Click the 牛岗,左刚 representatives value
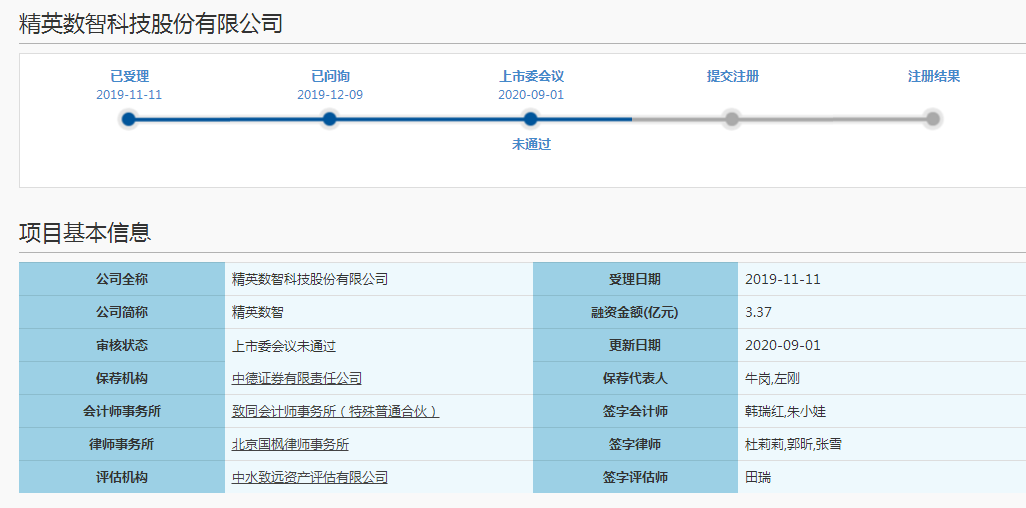Image resolution: width=1026 pixels, height=508 pixels. 772,378
